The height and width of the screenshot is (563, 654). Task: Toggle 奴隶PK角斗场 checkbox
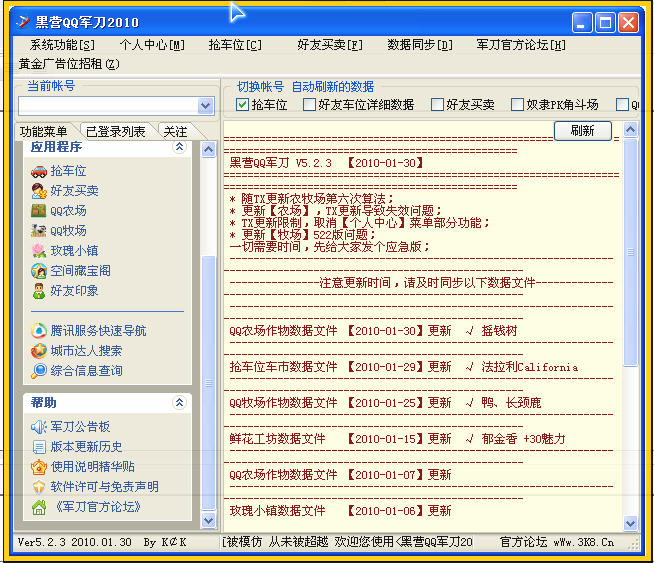pos(517,104)
